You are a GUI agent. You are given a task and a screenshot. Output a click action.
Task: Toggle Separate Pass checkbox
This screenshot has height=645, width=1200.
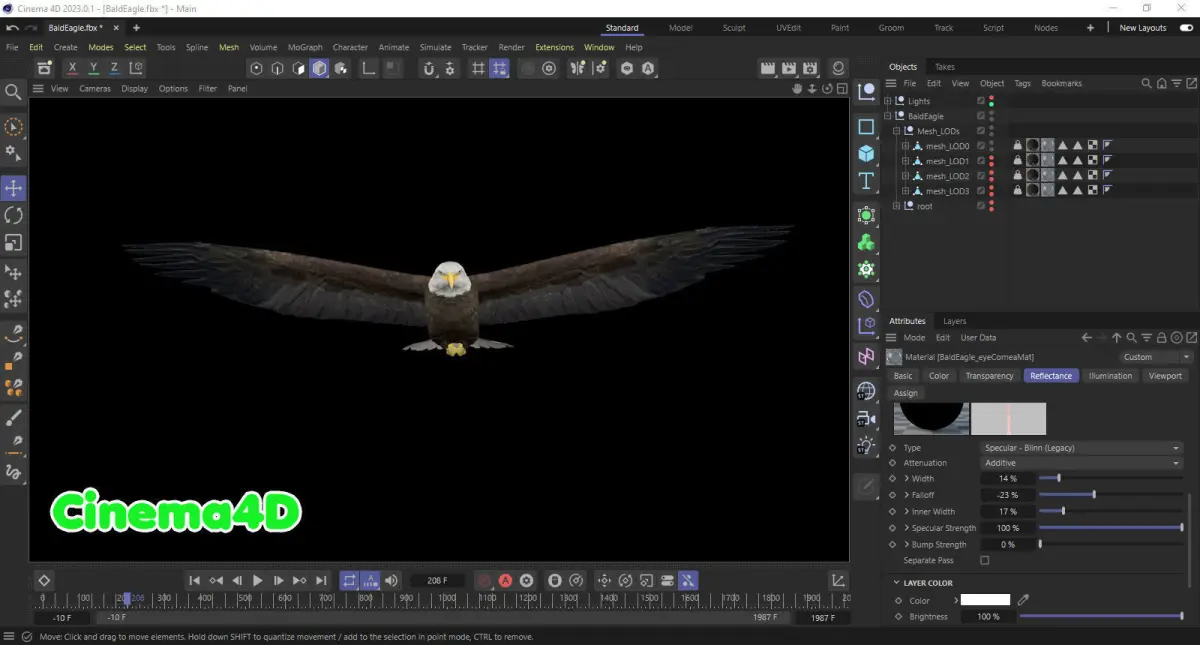[x=985, y=561]
